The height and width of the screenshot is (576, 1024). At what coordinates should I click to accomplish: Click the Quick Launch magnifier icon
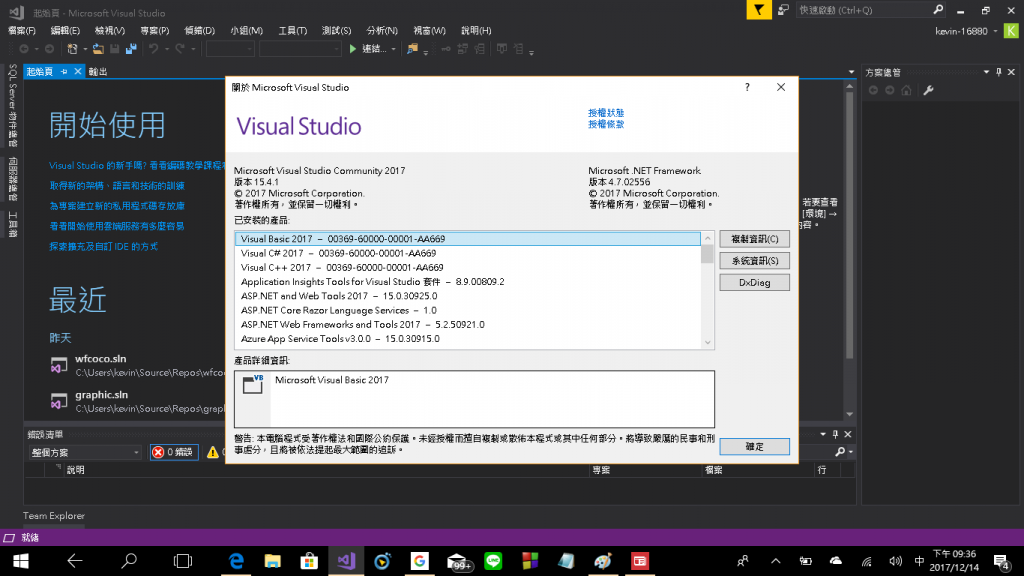pyautogui.click(x=938, y=10)
